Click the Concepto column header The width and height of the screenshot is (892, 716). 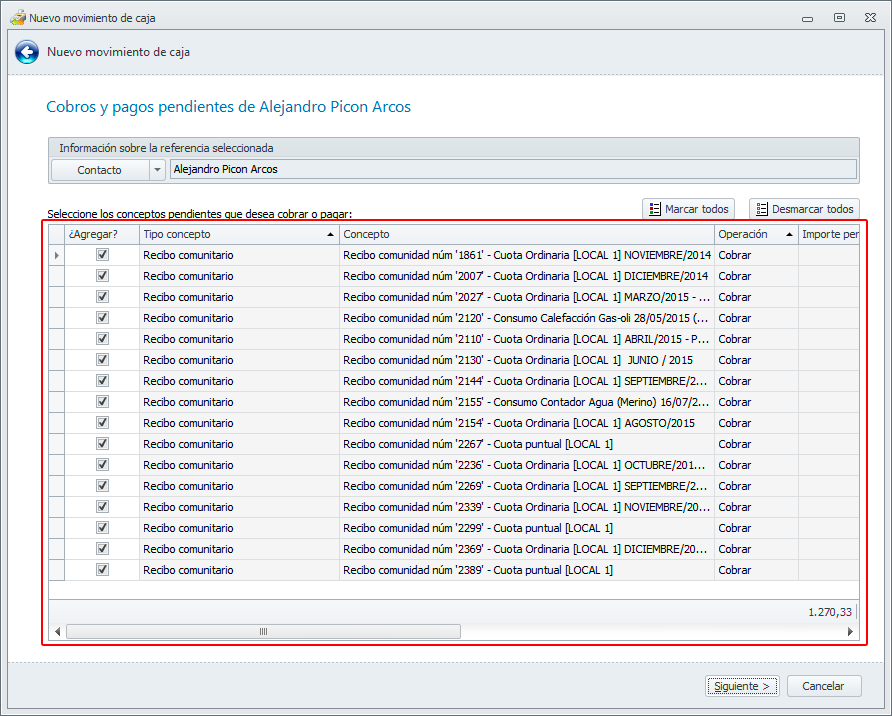coord(527,234)
